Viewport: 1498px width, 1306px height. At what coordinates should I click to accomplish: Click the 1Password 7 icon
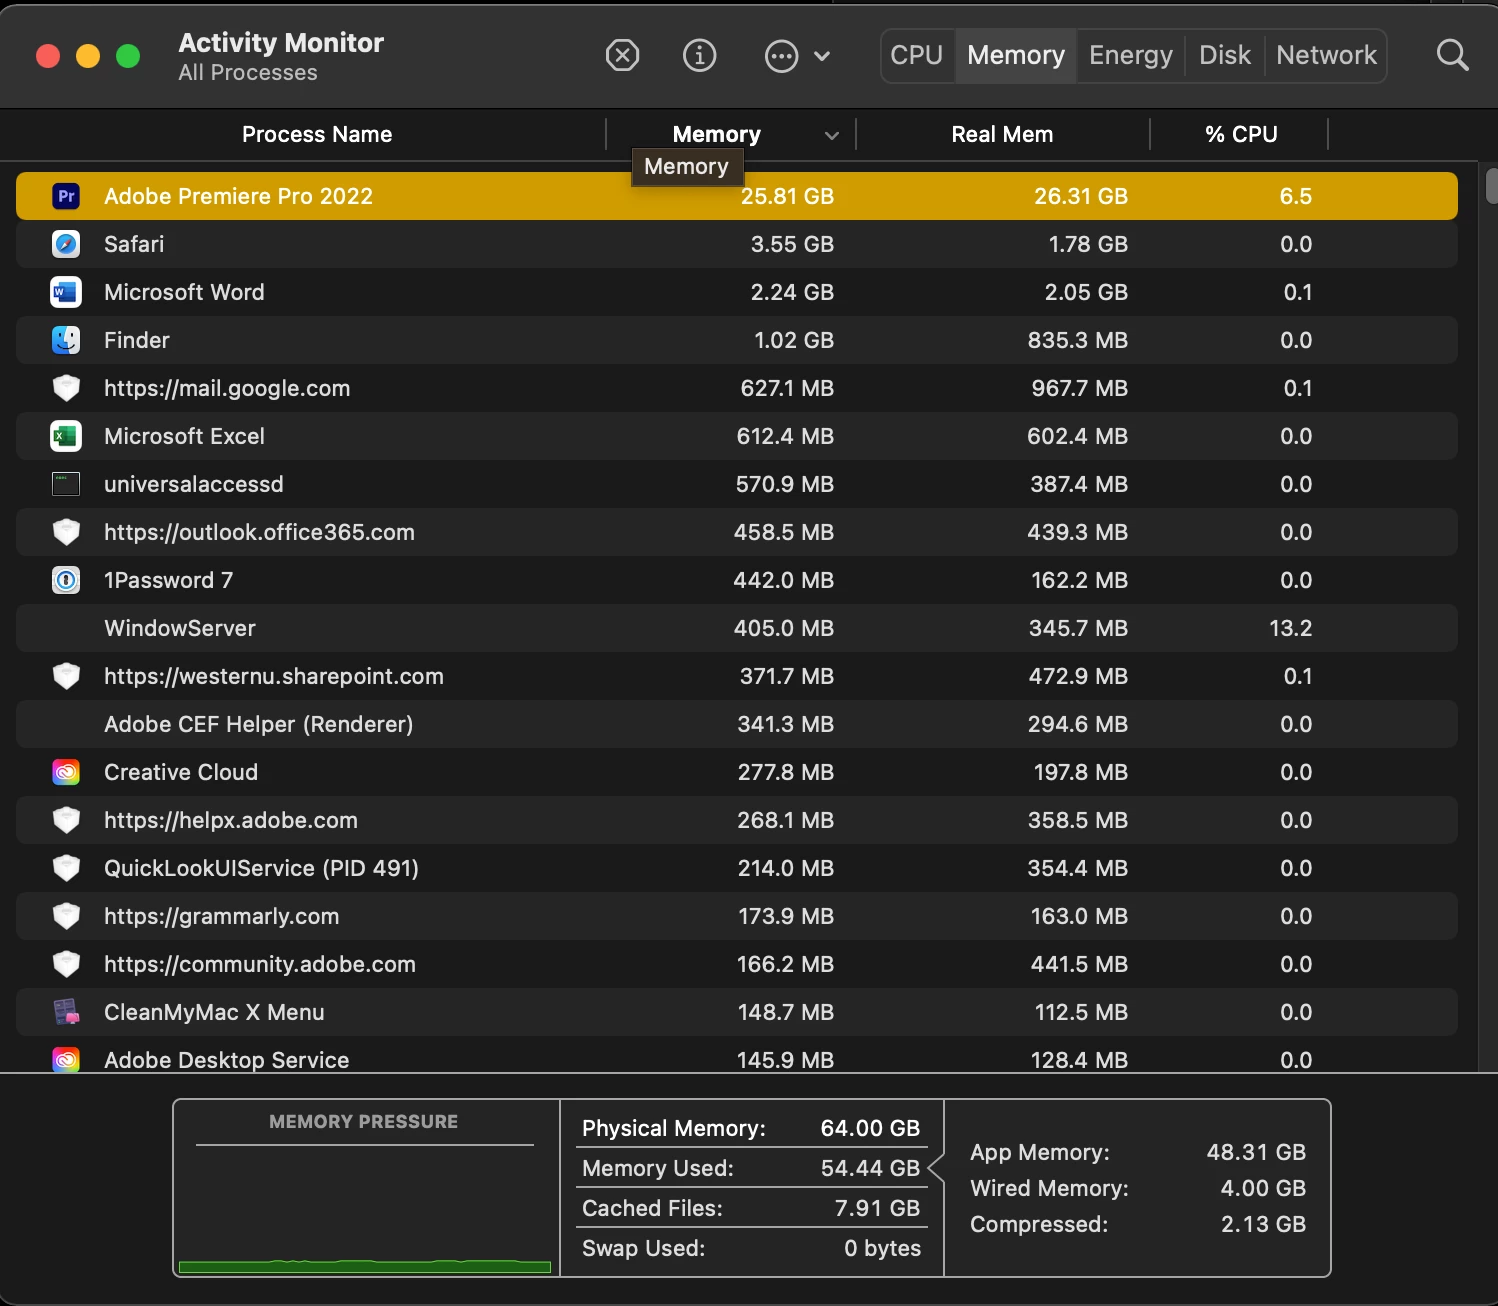[x=66, y=580]
